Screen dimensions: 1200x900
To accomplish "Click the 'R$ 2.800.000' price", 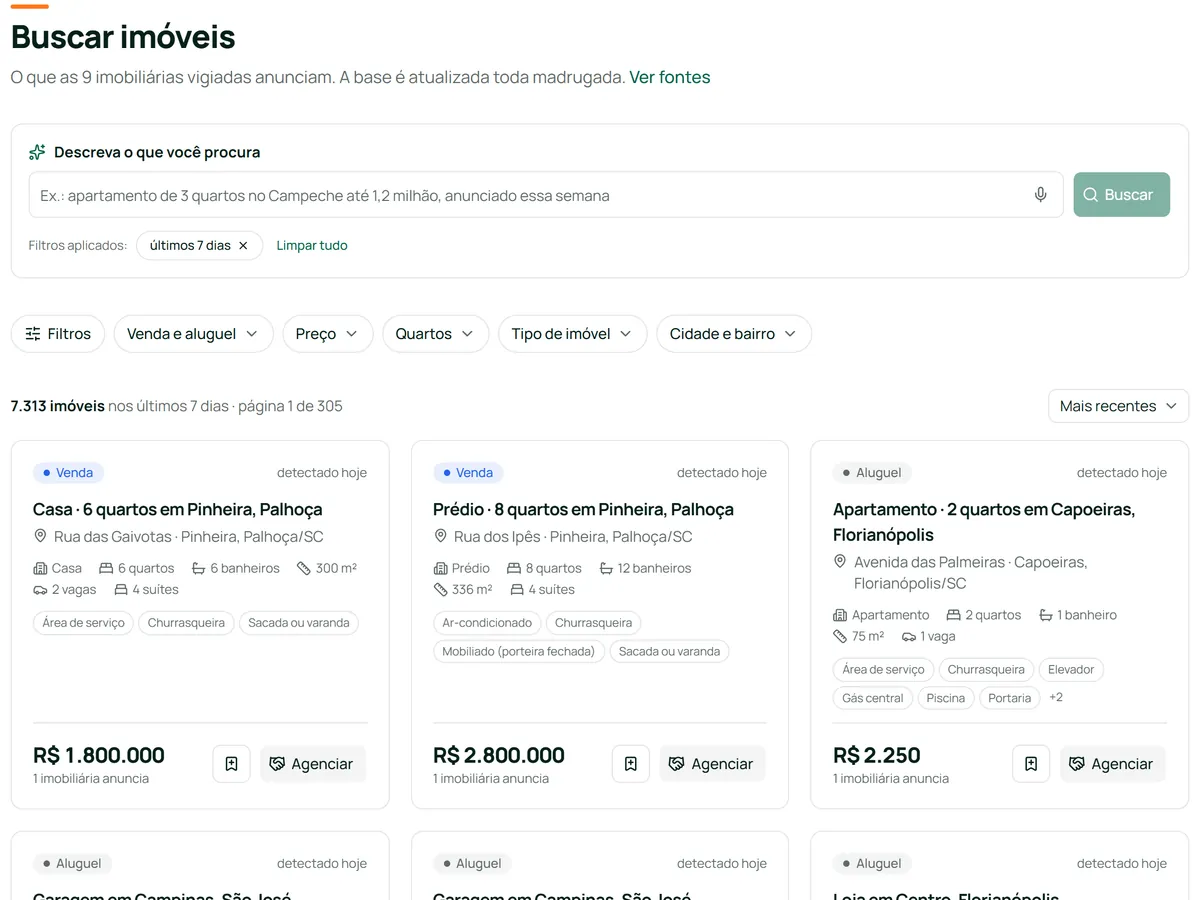I will coord(499,755).
